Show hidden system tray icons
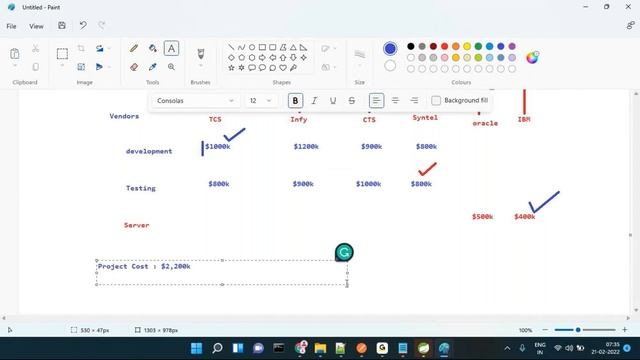640x360 pixels. (507, 348)
